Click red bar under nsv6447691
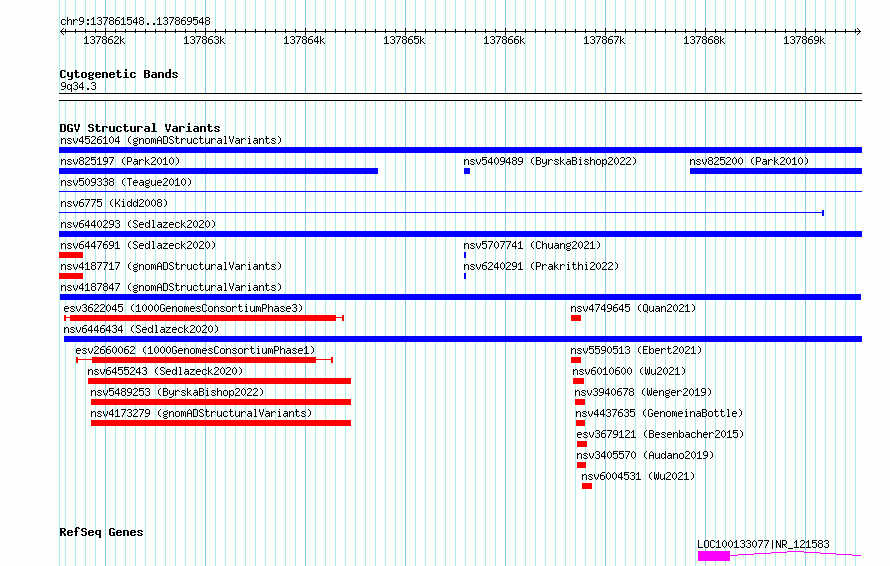 pyautogui.click(x=71, y=255)
